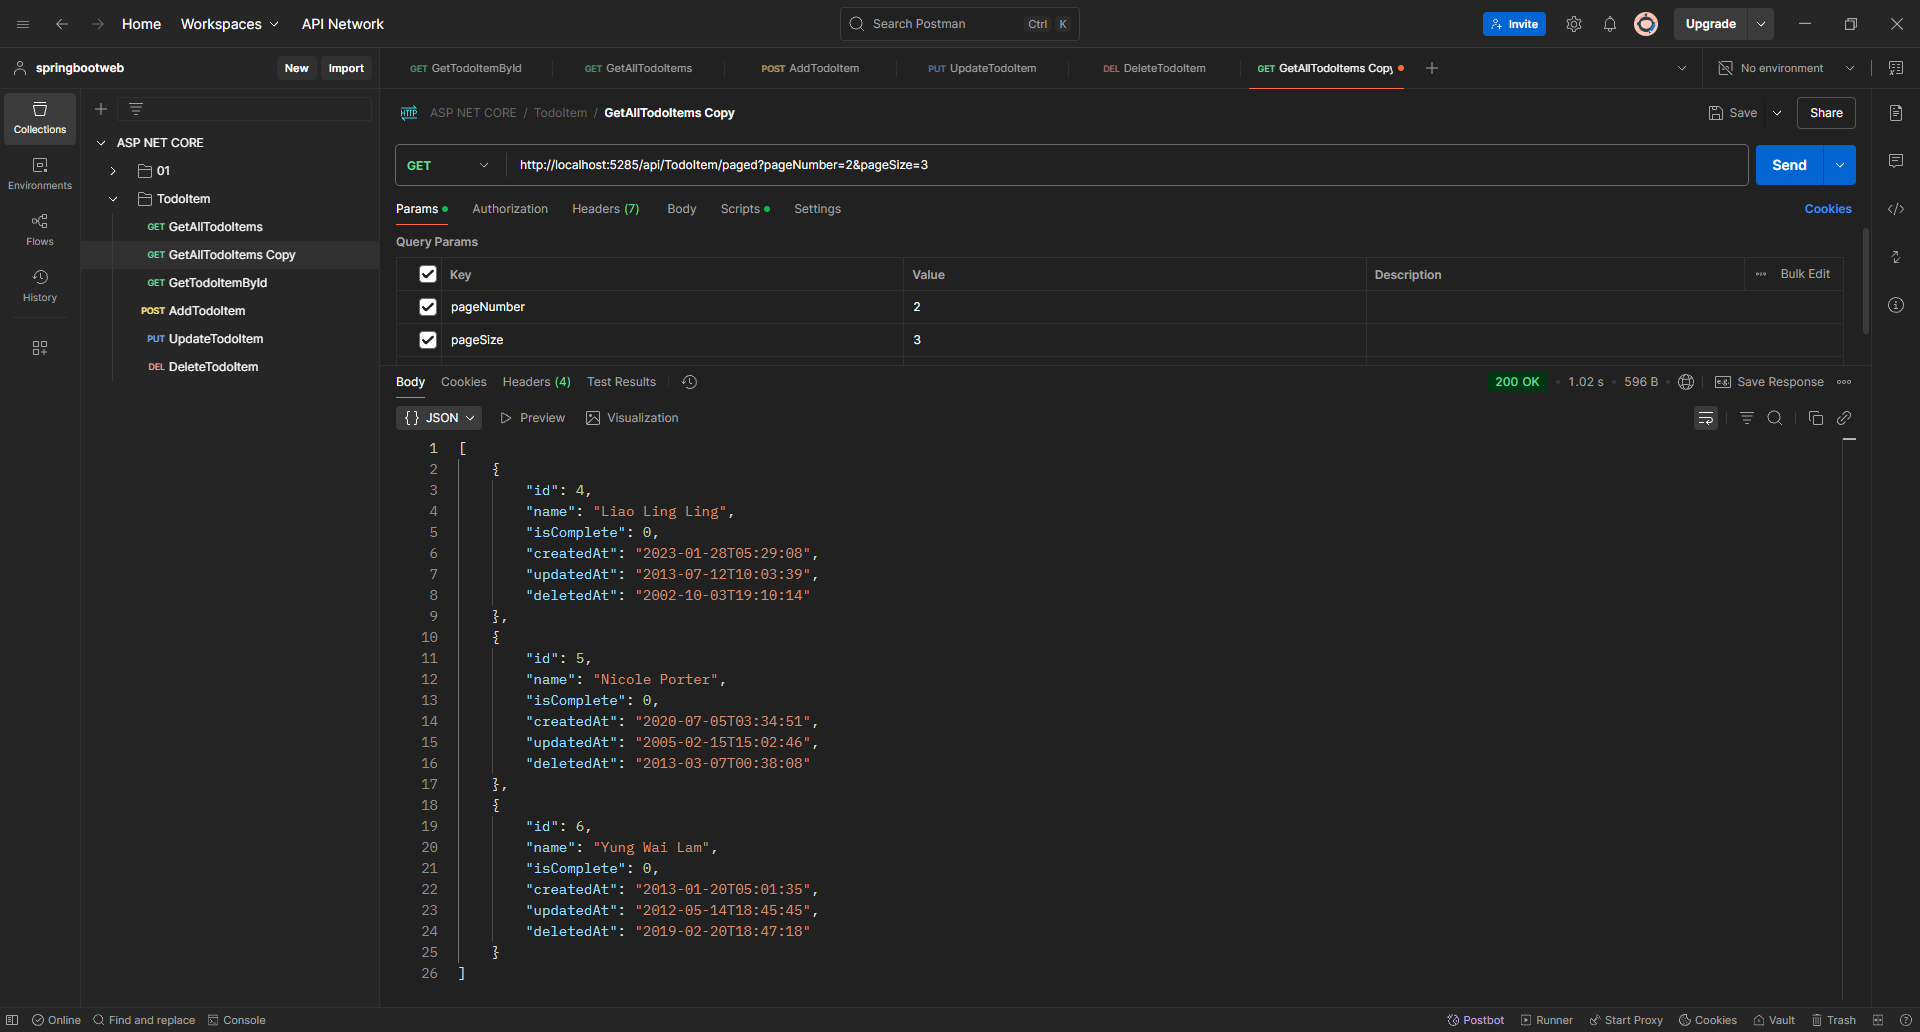1920x1032 pixels.
Task: Open the JSON format dropdown
Action: coord(439,418)
